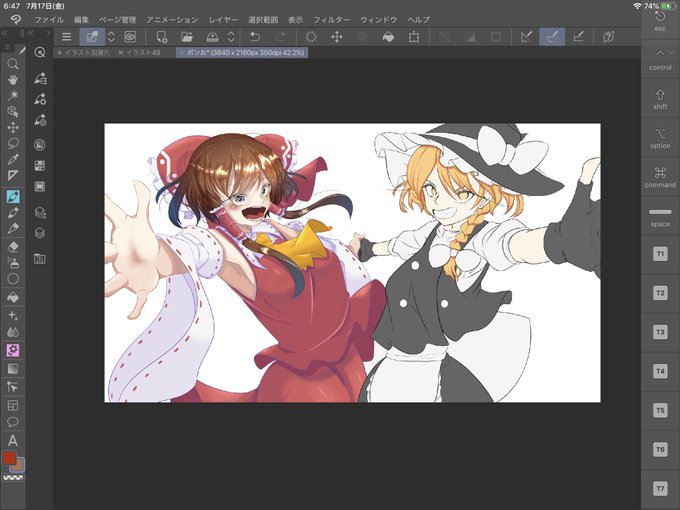Image resolution: width=680 pixels, height=510 pixels.
Task: Open the ウィンドウ menu
Action: (x=379, y=20)
